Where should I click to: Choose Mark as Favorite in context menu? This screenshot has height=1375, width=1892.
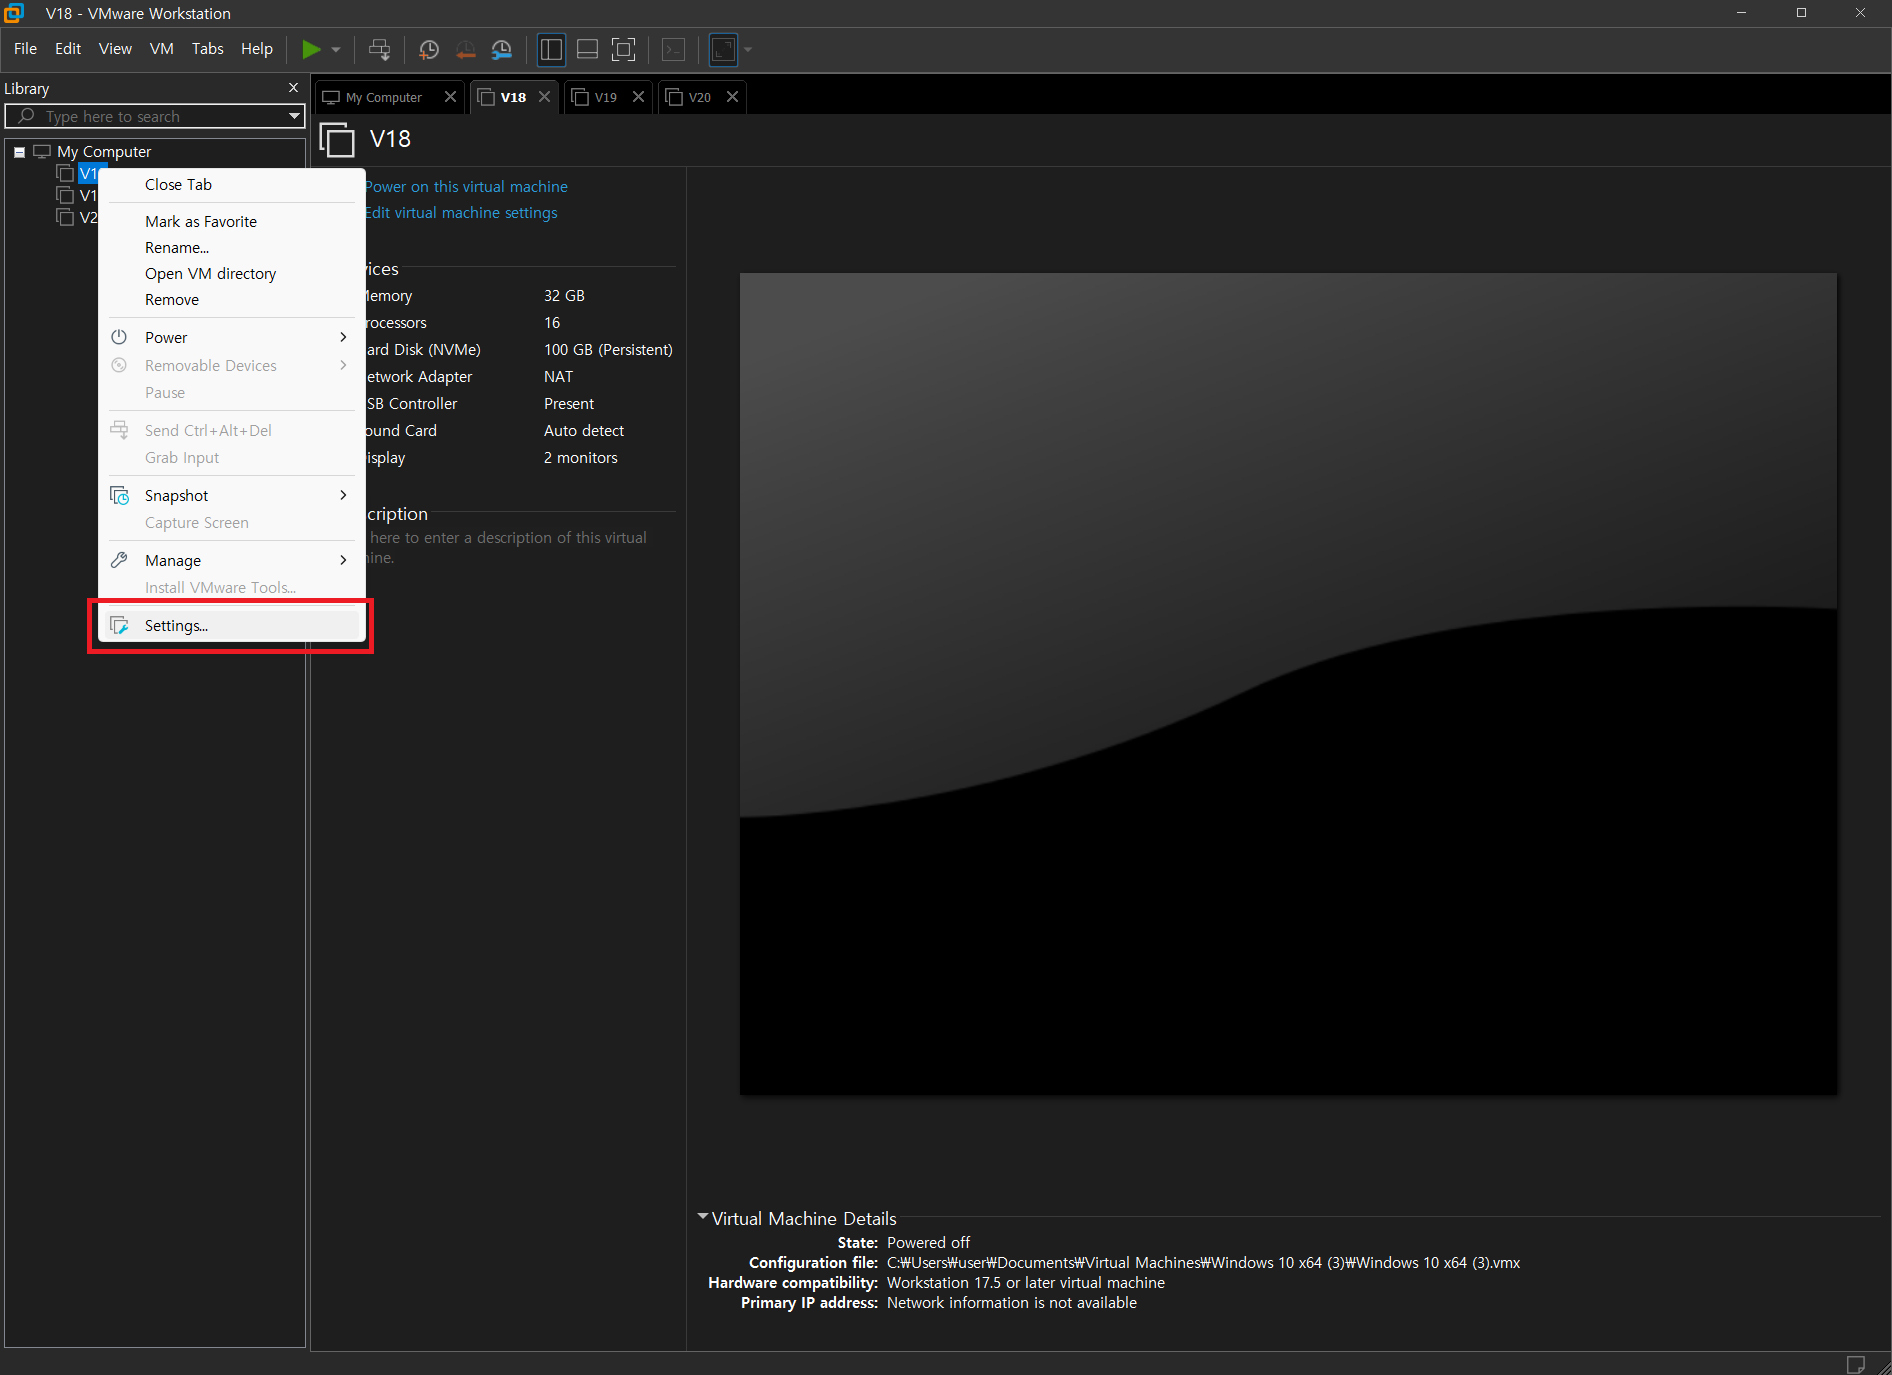pos(231,221)
